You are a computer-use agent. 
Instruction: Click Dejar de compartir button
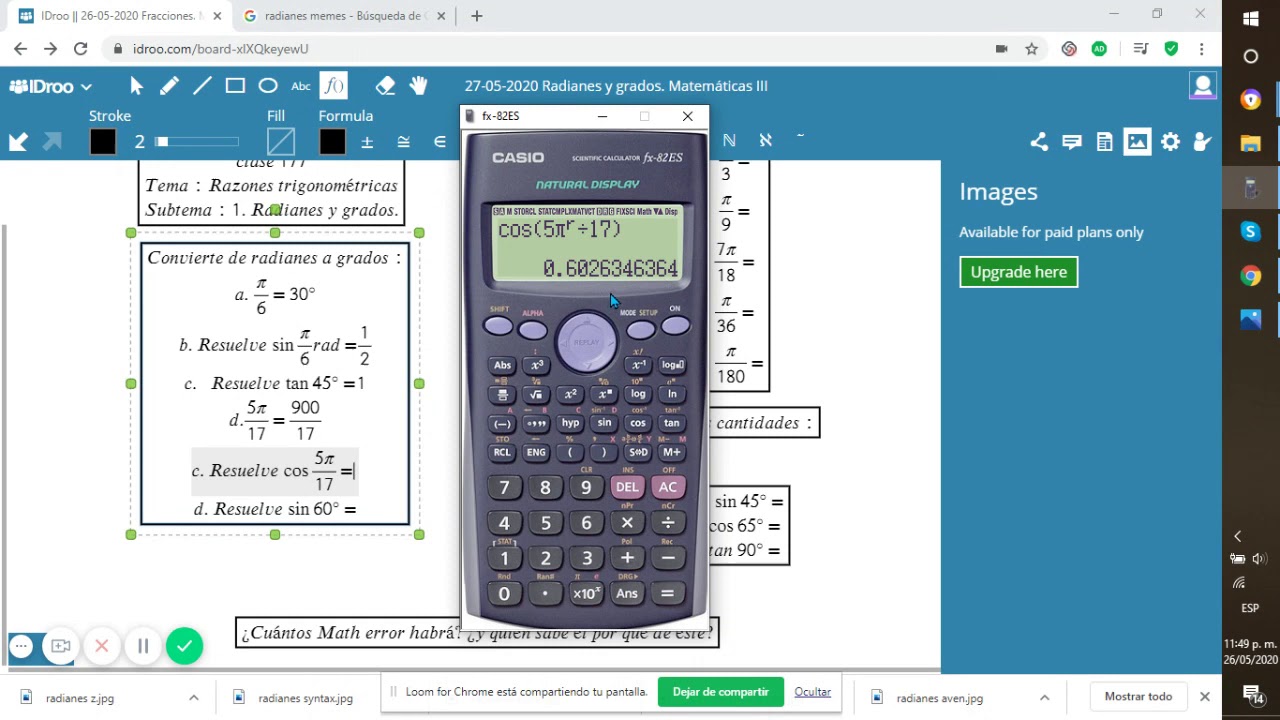[x=720, y=692]
